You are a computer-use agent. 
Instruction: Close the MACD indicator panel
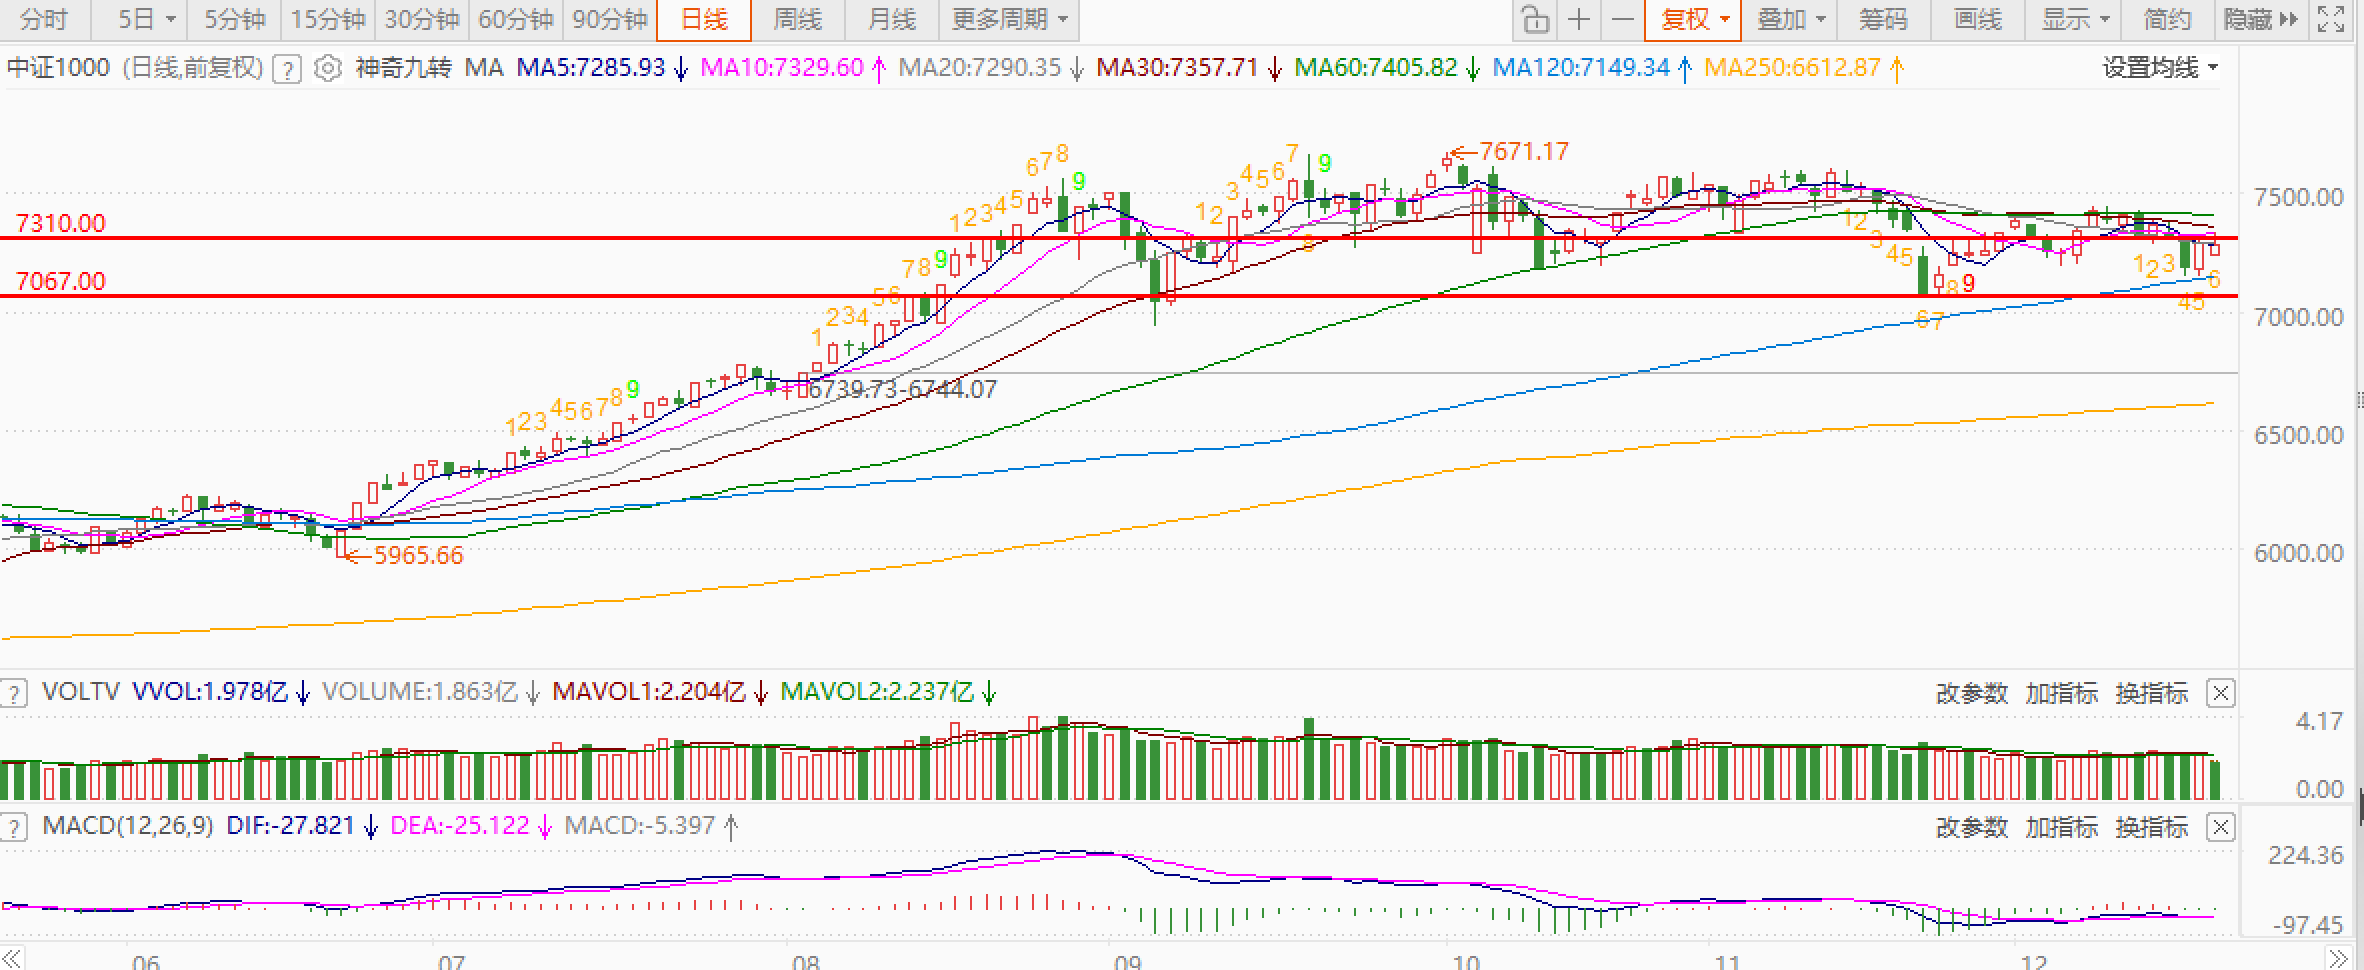pyautogui.click(x=2220, y=827)
